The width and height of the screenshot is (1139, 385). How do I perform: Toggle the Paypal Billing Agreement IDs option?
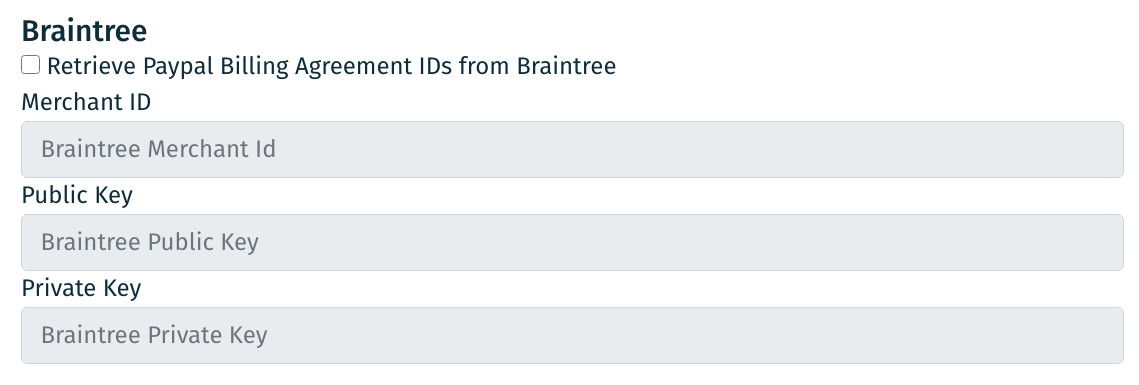[31, 65]
